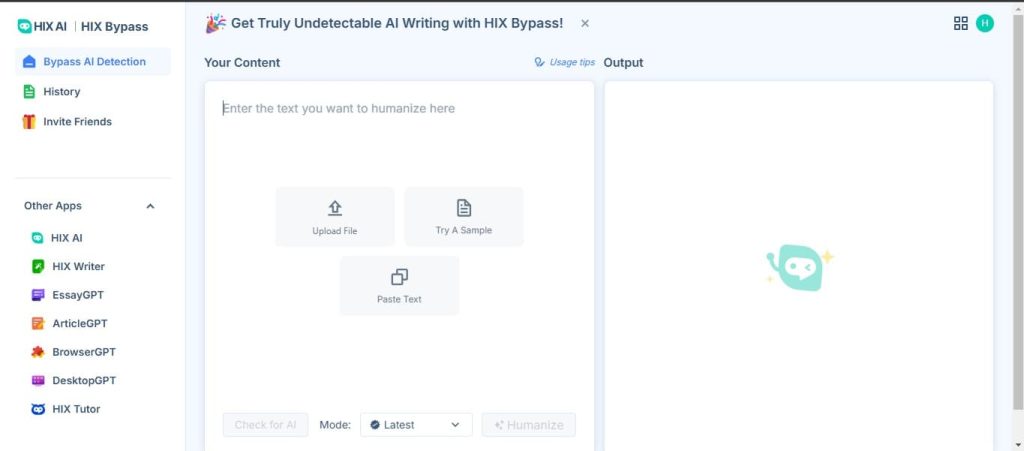
Task: Click the DesktopGPT icon
Action: pos(38,381)
